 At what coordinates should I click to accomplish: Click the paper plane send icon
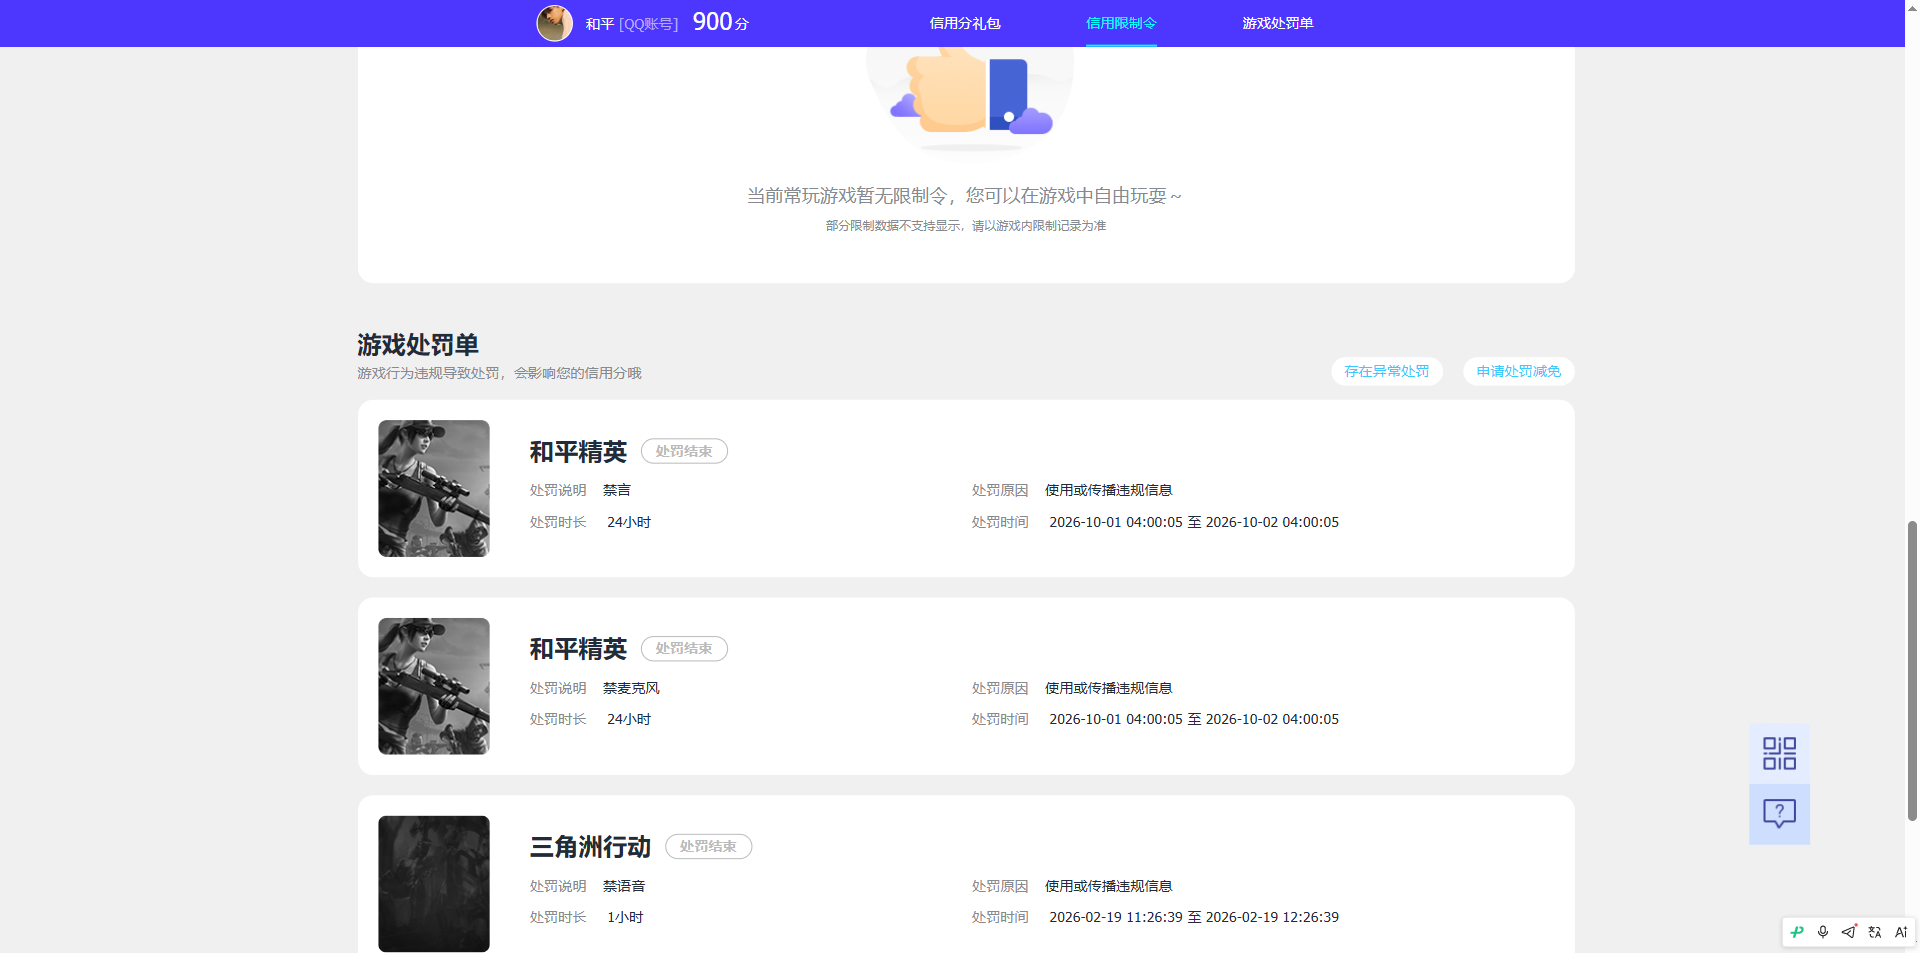[x=1849, y=932]
